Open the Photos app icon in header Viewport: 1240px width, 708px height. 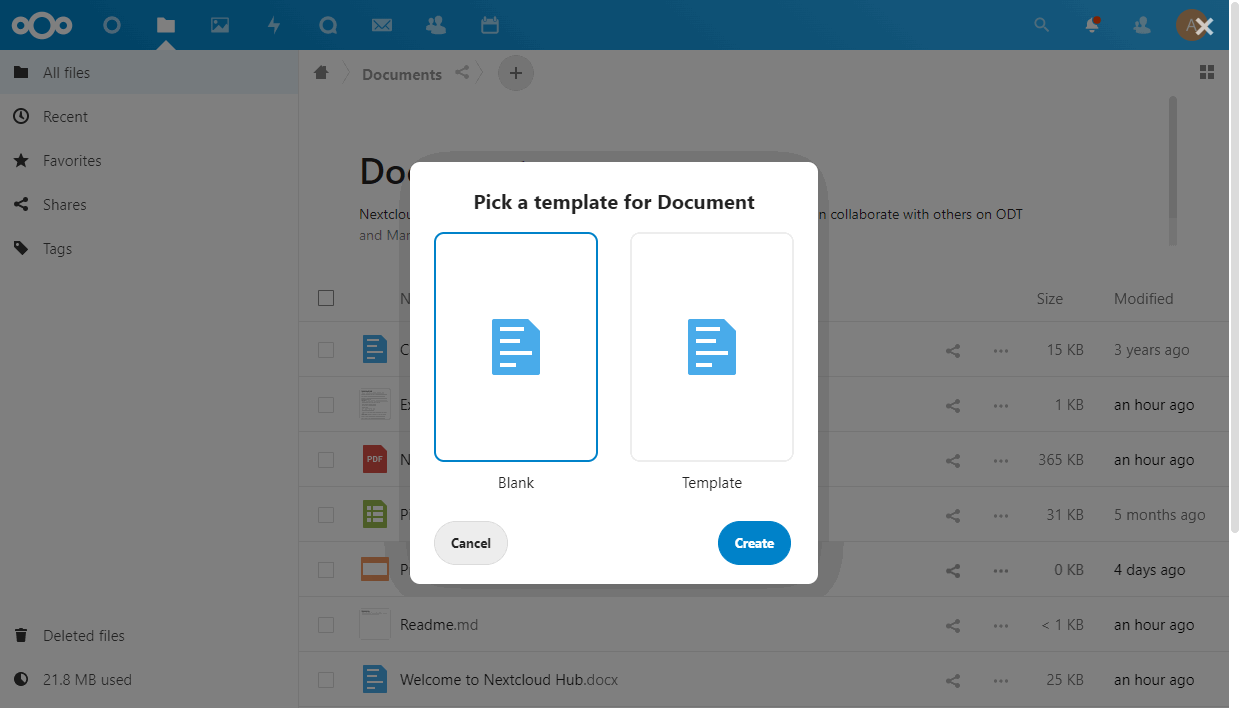[x=220, y=25]
